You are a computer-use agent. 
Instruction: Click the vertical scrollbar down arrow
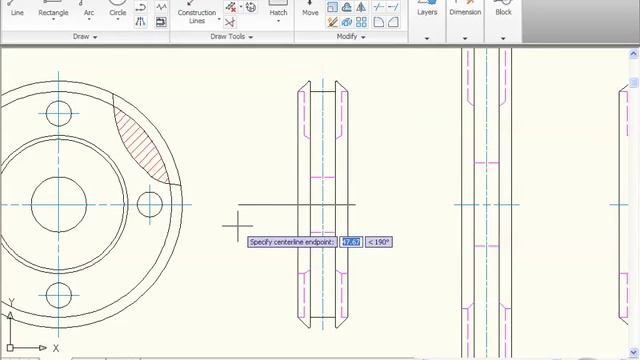(634, 352)
